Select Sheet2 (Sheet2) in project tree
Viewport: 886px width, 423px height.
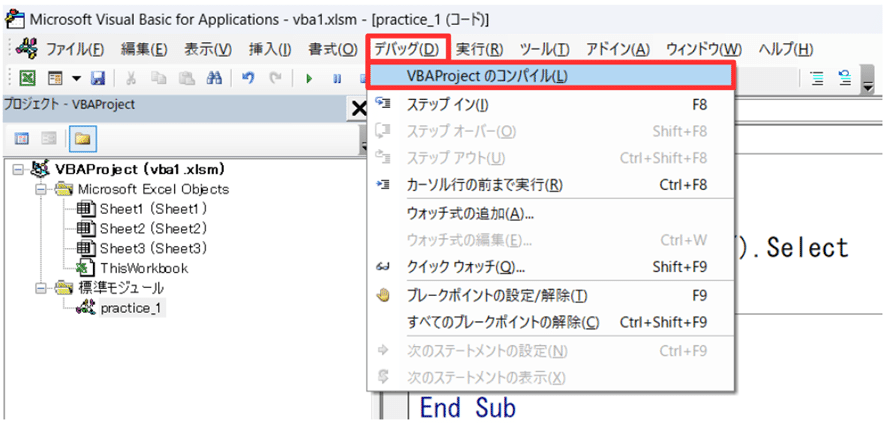(x=154, y=228)
